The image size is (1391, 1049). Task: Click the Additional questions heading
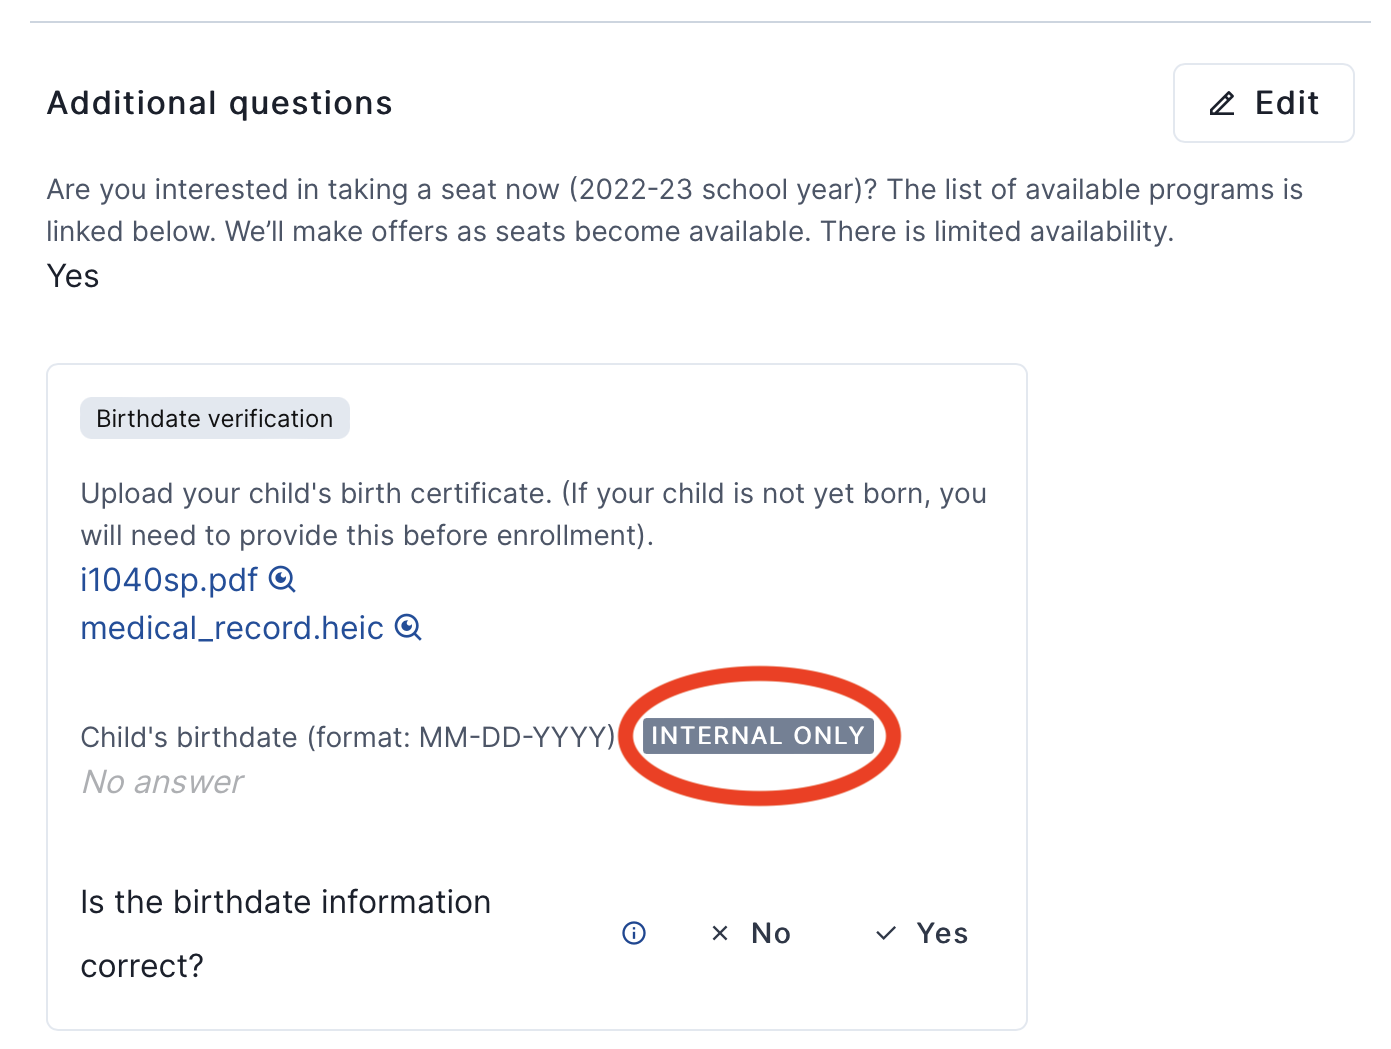tap(220, 103)
